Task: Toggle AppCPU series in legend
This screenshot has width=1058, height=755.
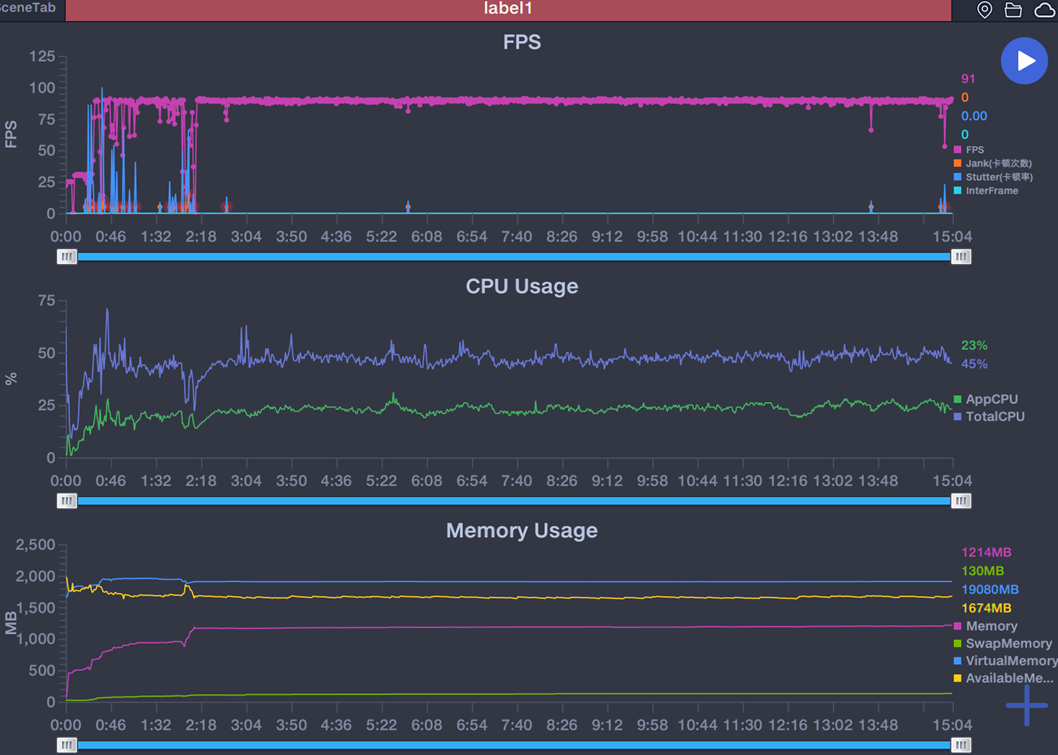Action: click(986, 399)
